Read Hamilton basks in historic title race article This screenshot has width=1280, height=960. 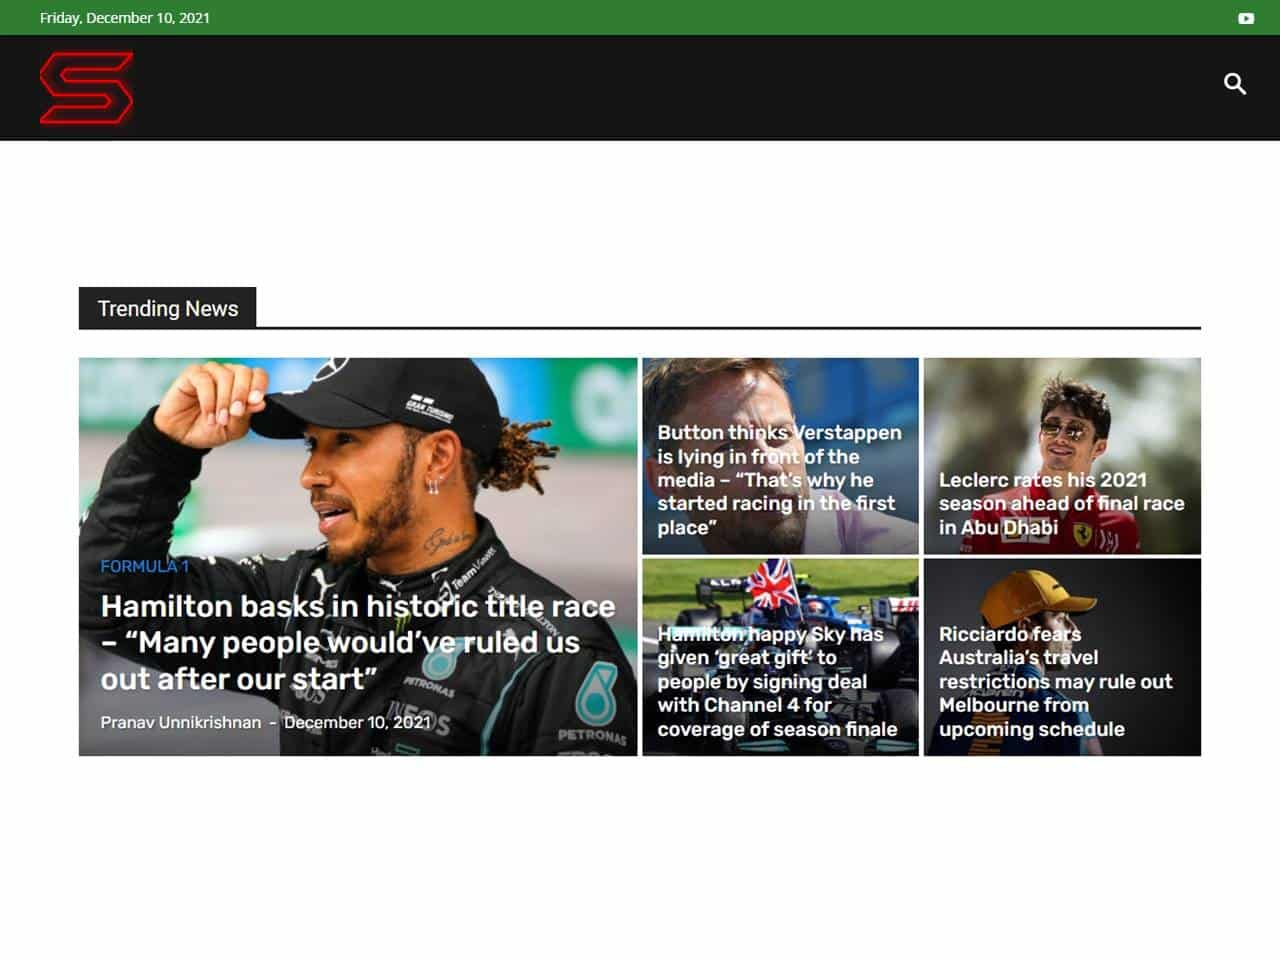click(x=358, y=642)
